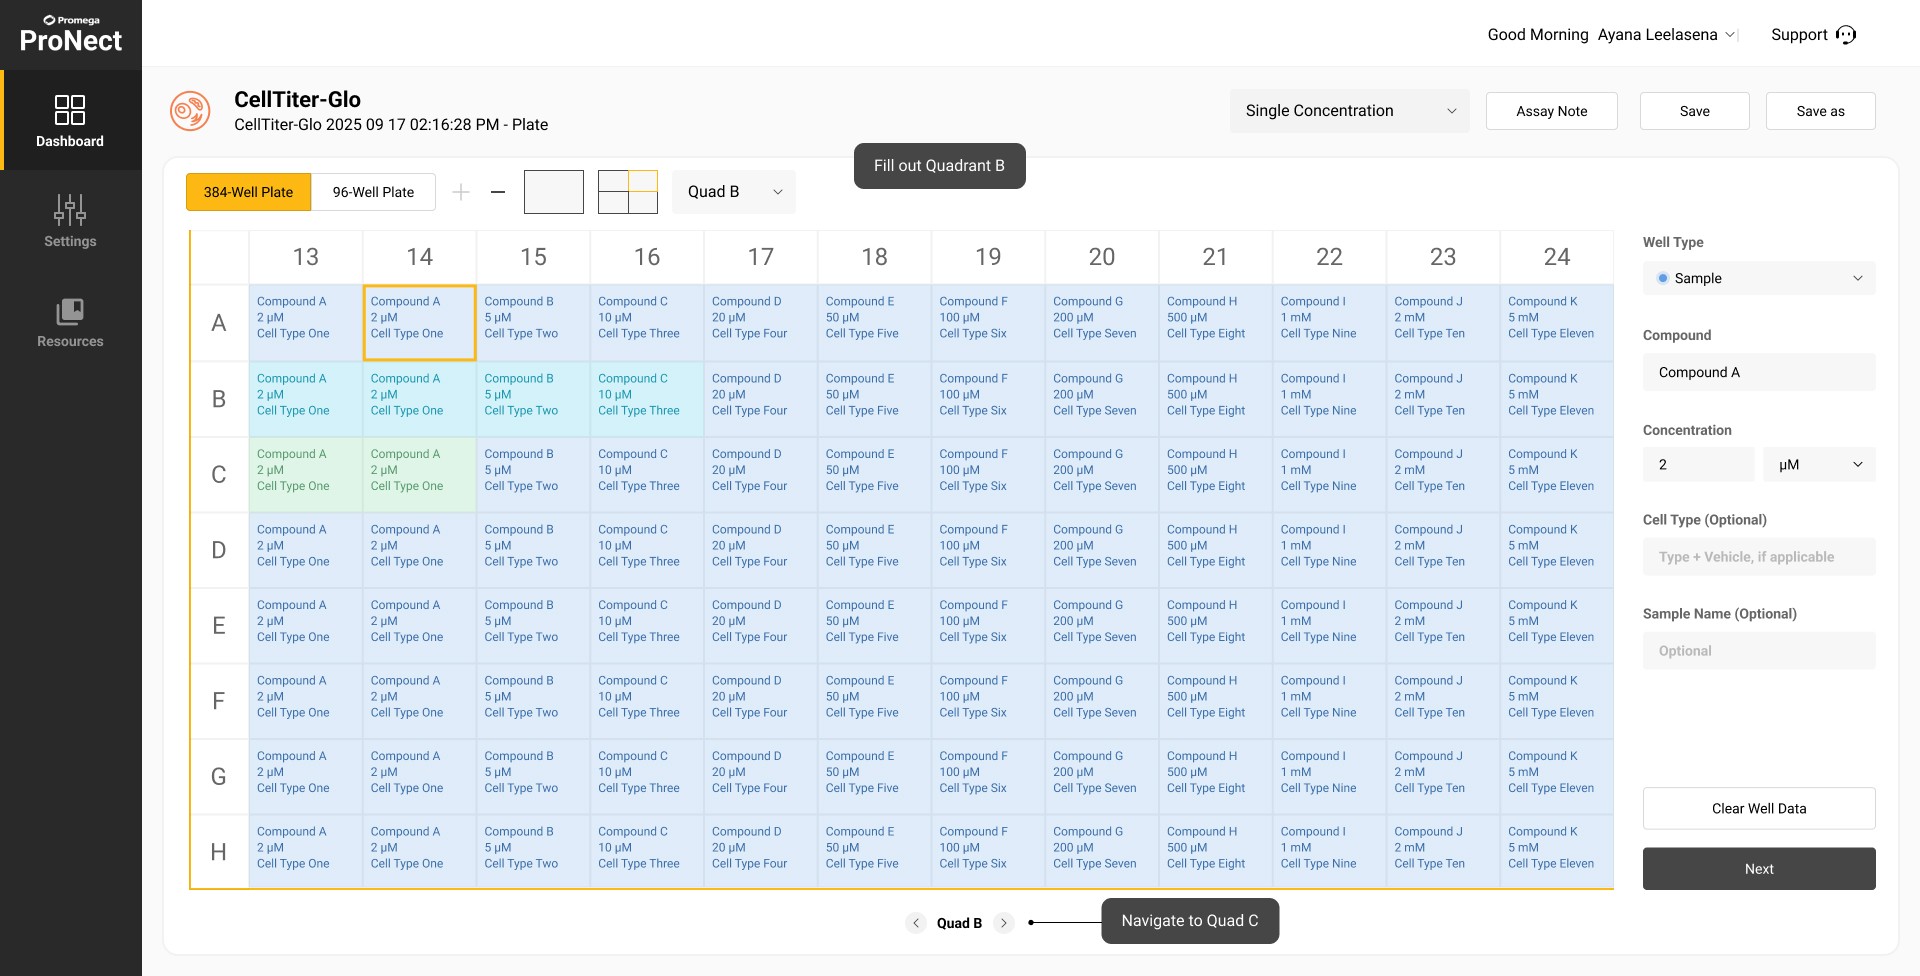Click the ProNect Promega logo
The height and width of the screenshot is (976, 1920).
pos(71,34)
